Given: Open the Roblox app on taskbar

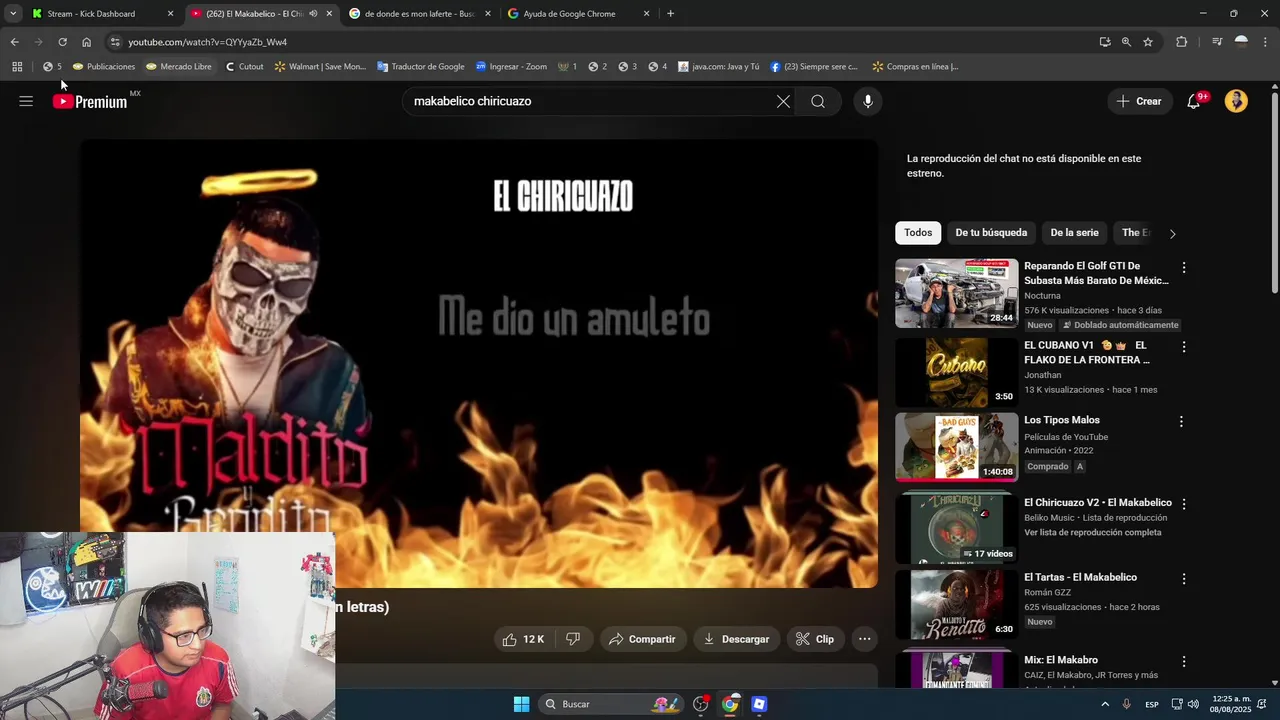Looking at the screenshot, I should (x=759, y=704).
